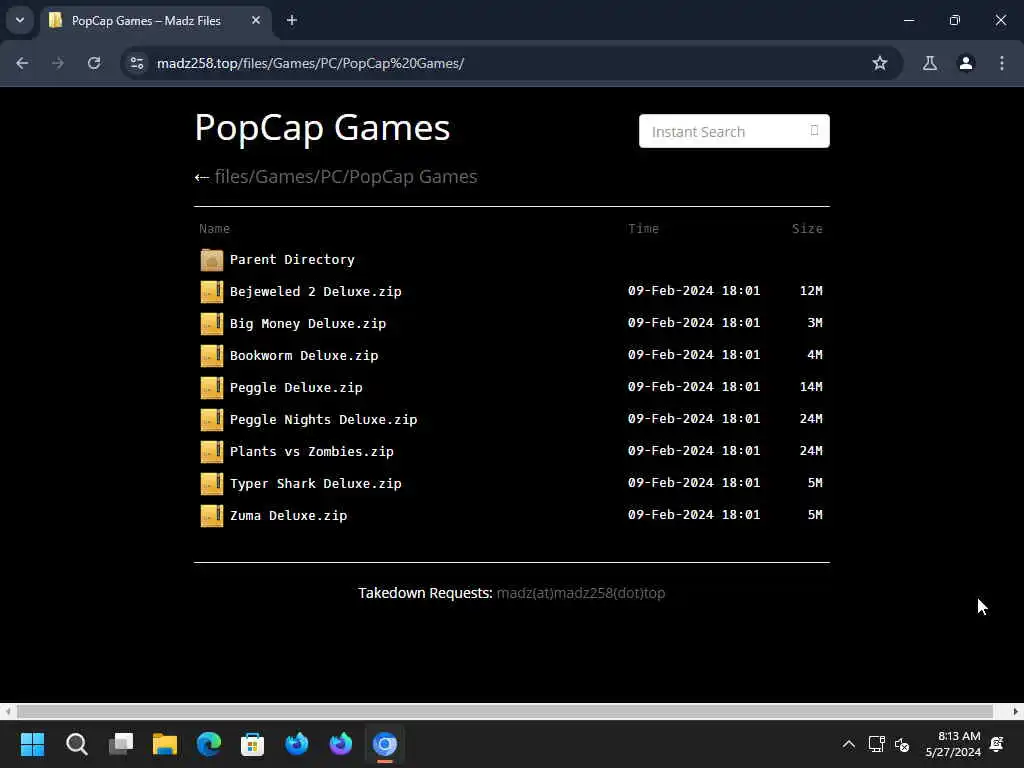
Task: Open the browser profile menu
Action: coord(966,63)
